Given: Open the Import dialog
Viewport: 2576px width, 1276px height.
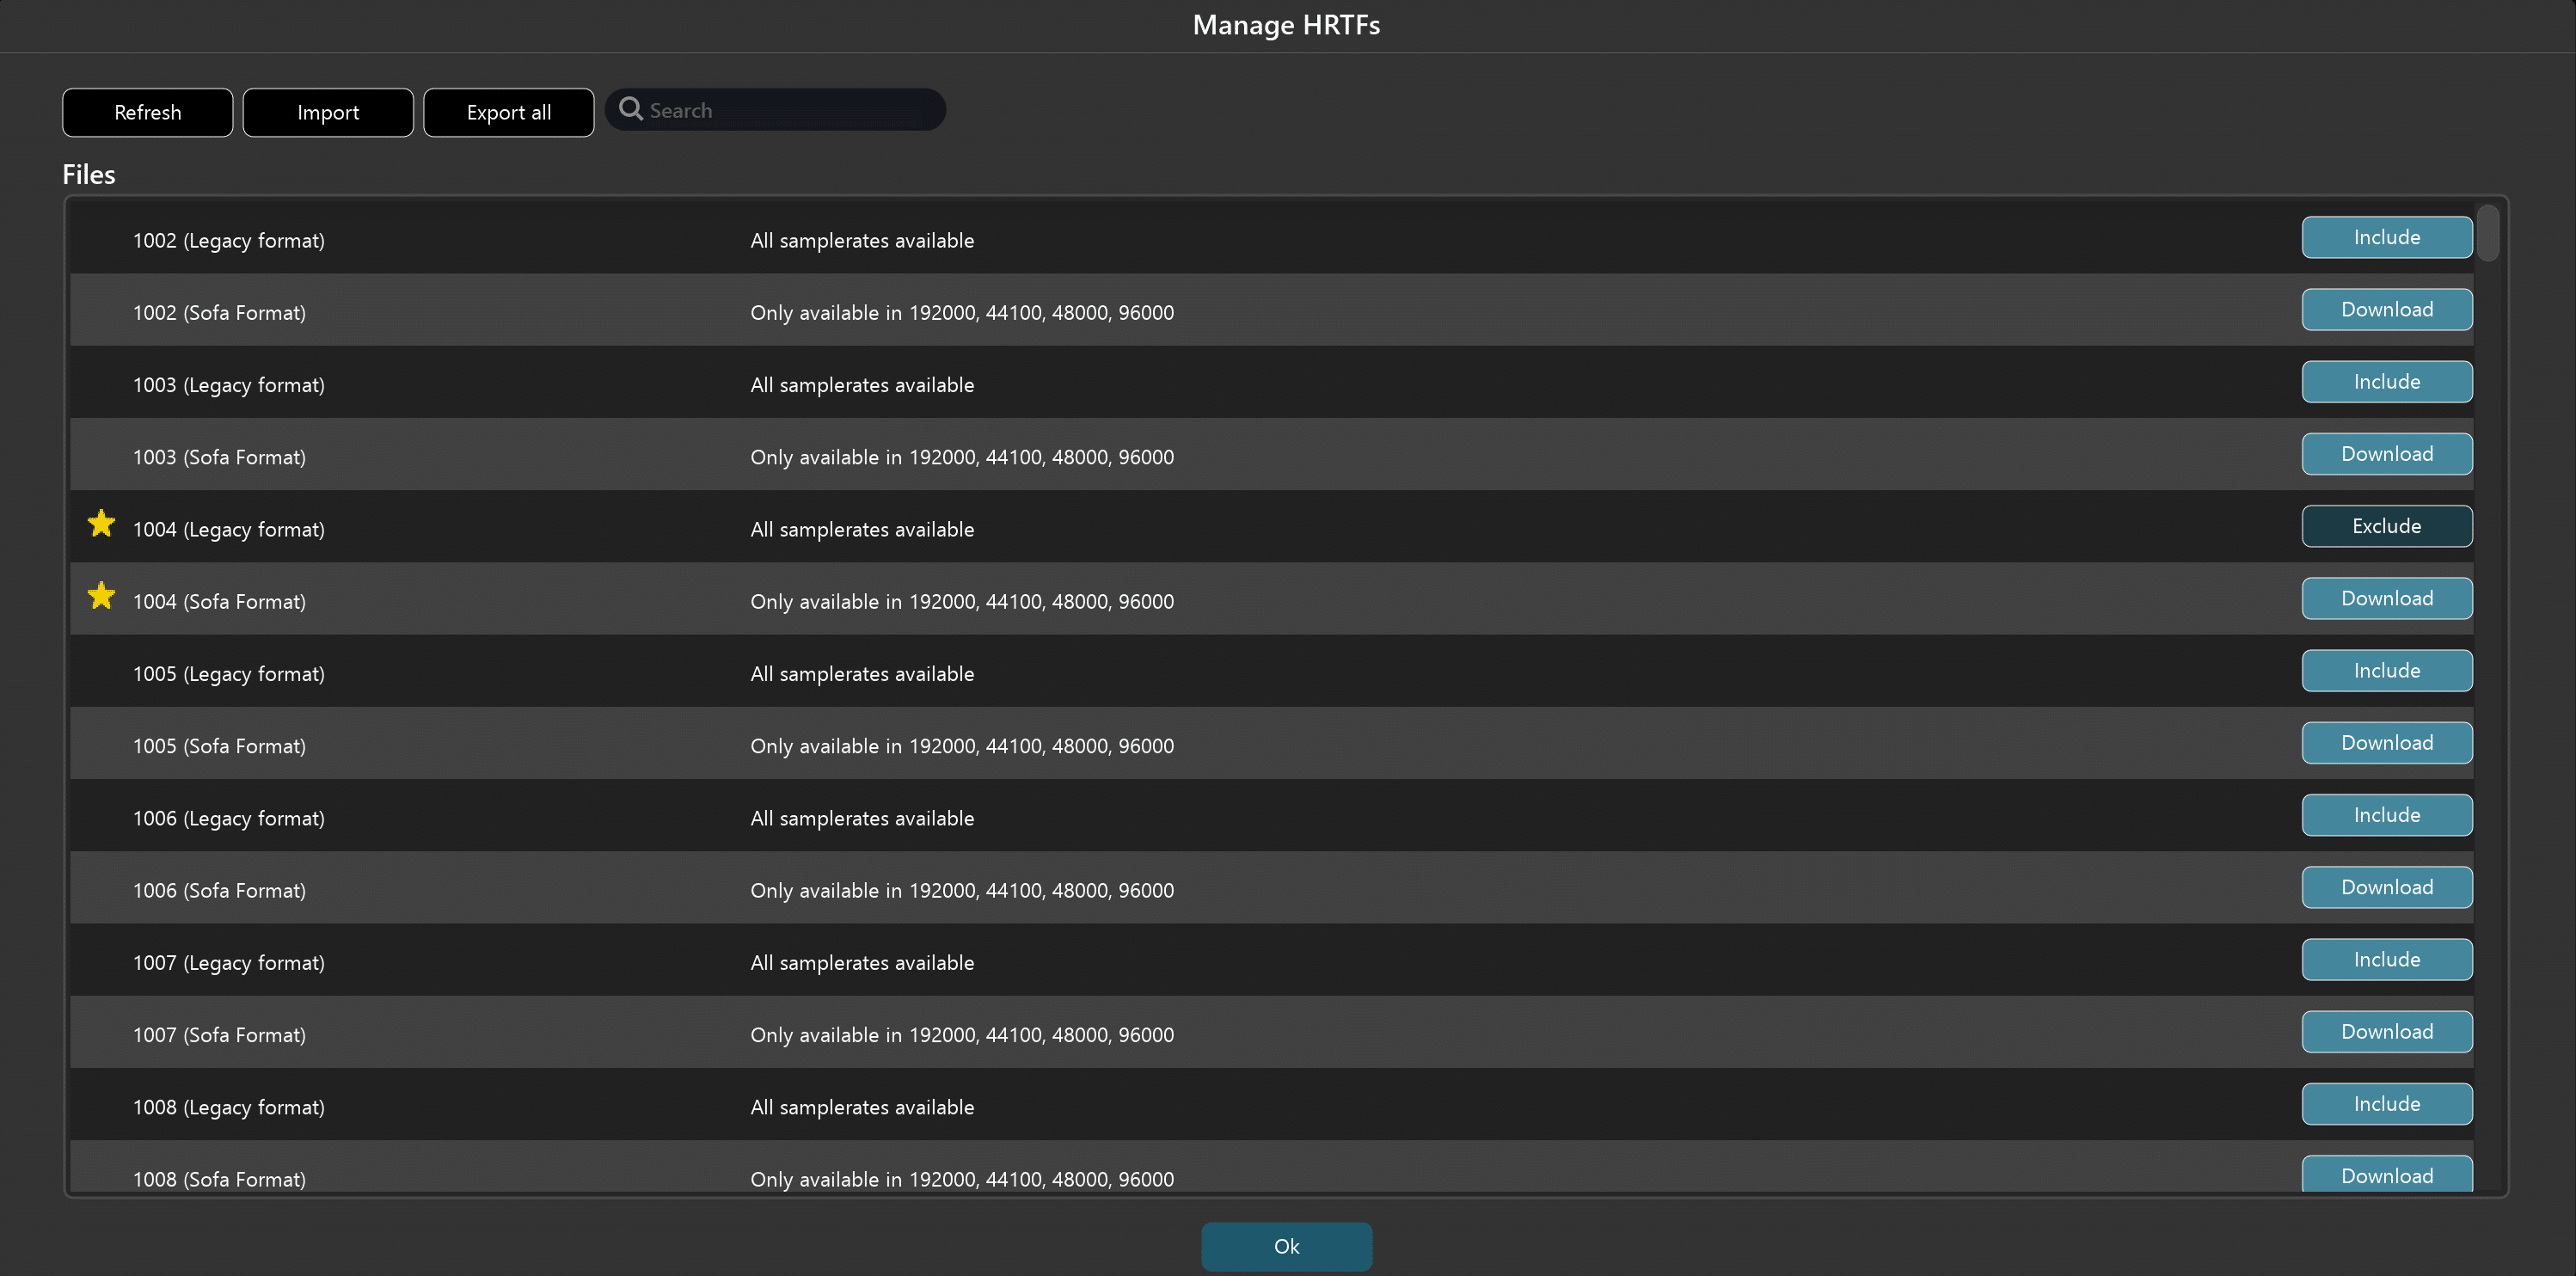Looking at the screenshot, I should point(328,112).
